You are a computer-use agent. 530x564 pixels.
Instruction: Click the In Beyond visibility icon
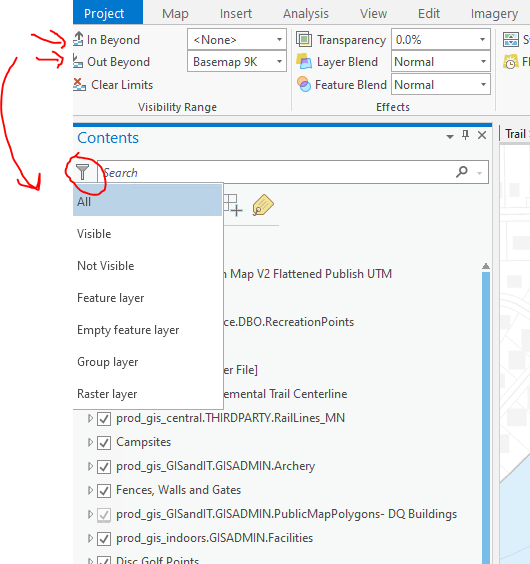[78, 39]
